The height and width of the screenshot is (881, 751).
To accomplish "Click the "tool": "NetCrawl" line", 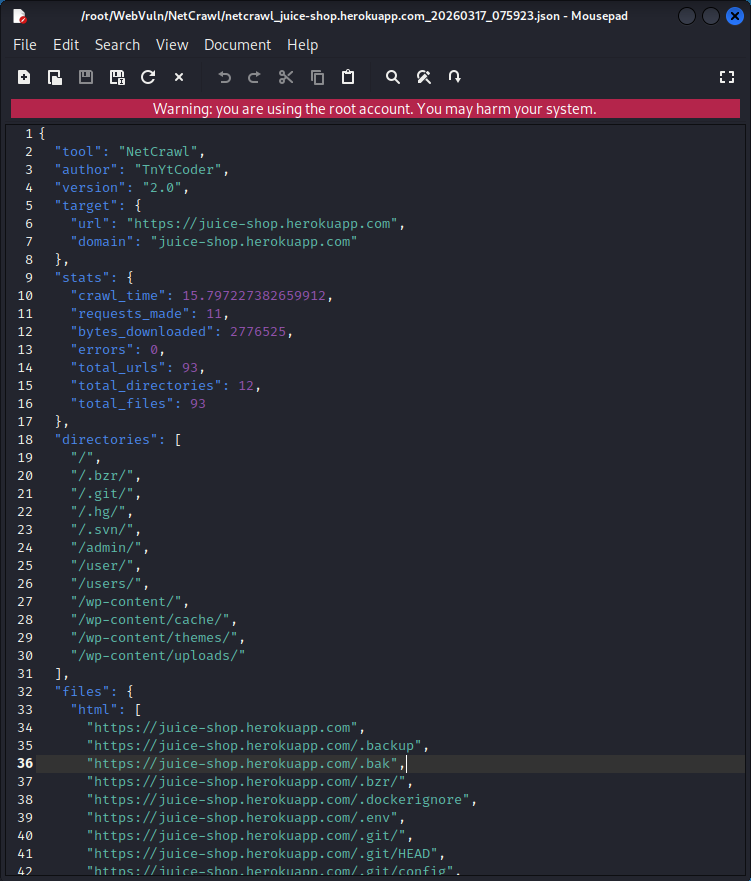I will [x=130, y=152].
